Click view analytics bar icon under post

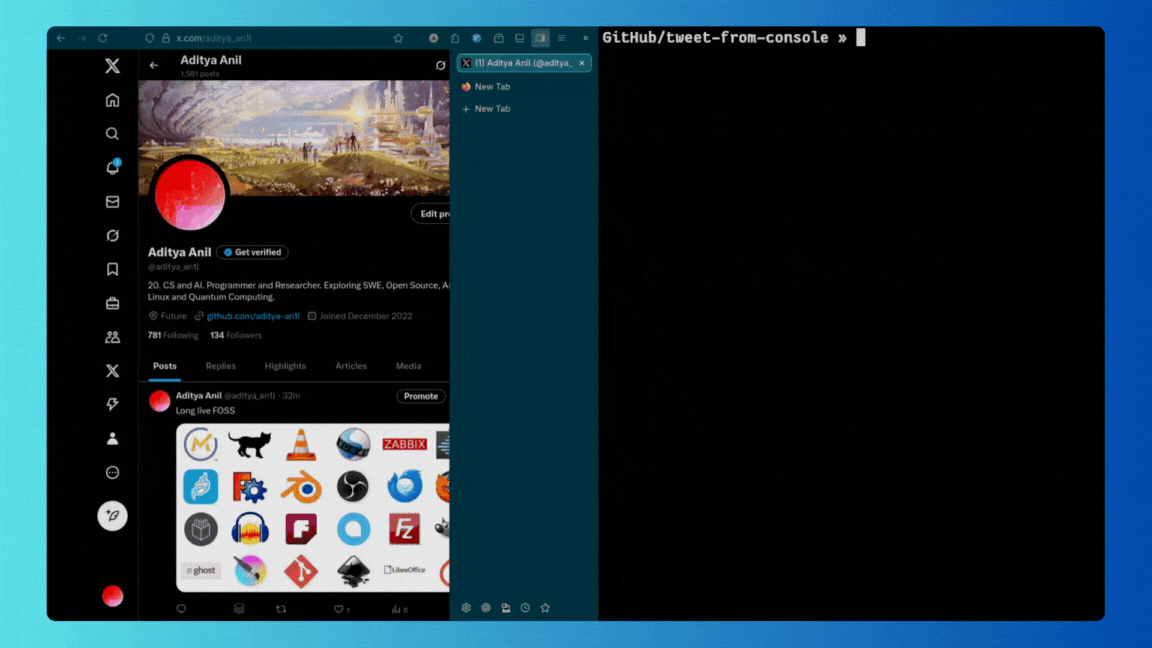(x=396, y=608)
